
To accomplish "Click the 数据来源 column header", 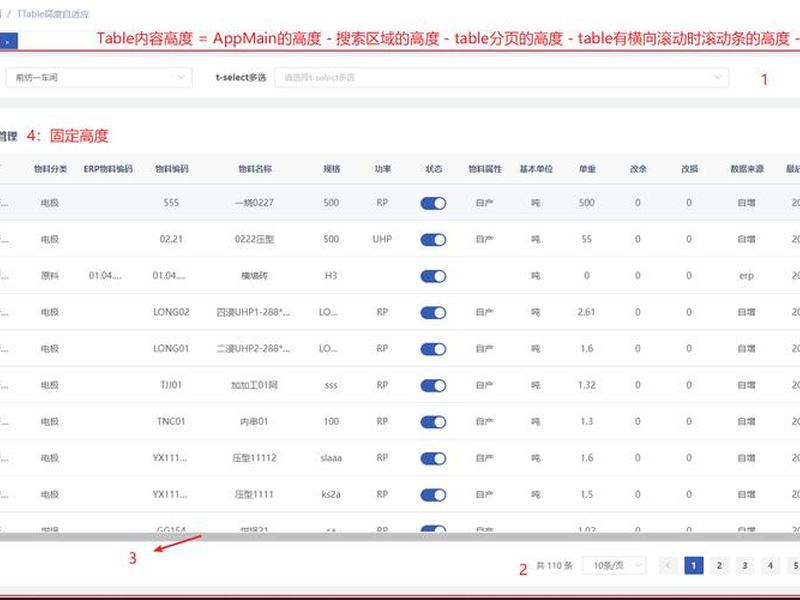I will [746, 169].
